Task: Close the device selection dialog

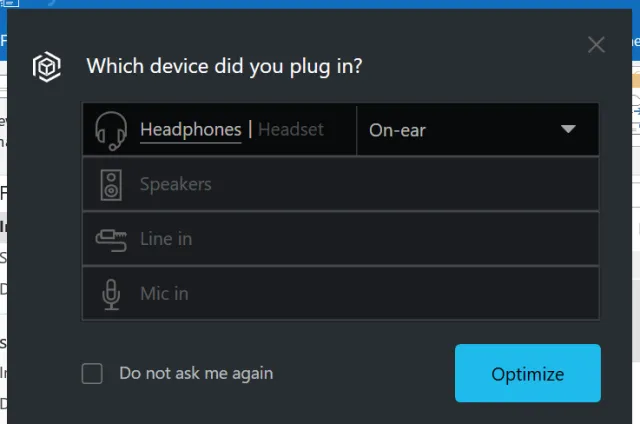Action: 596,44
